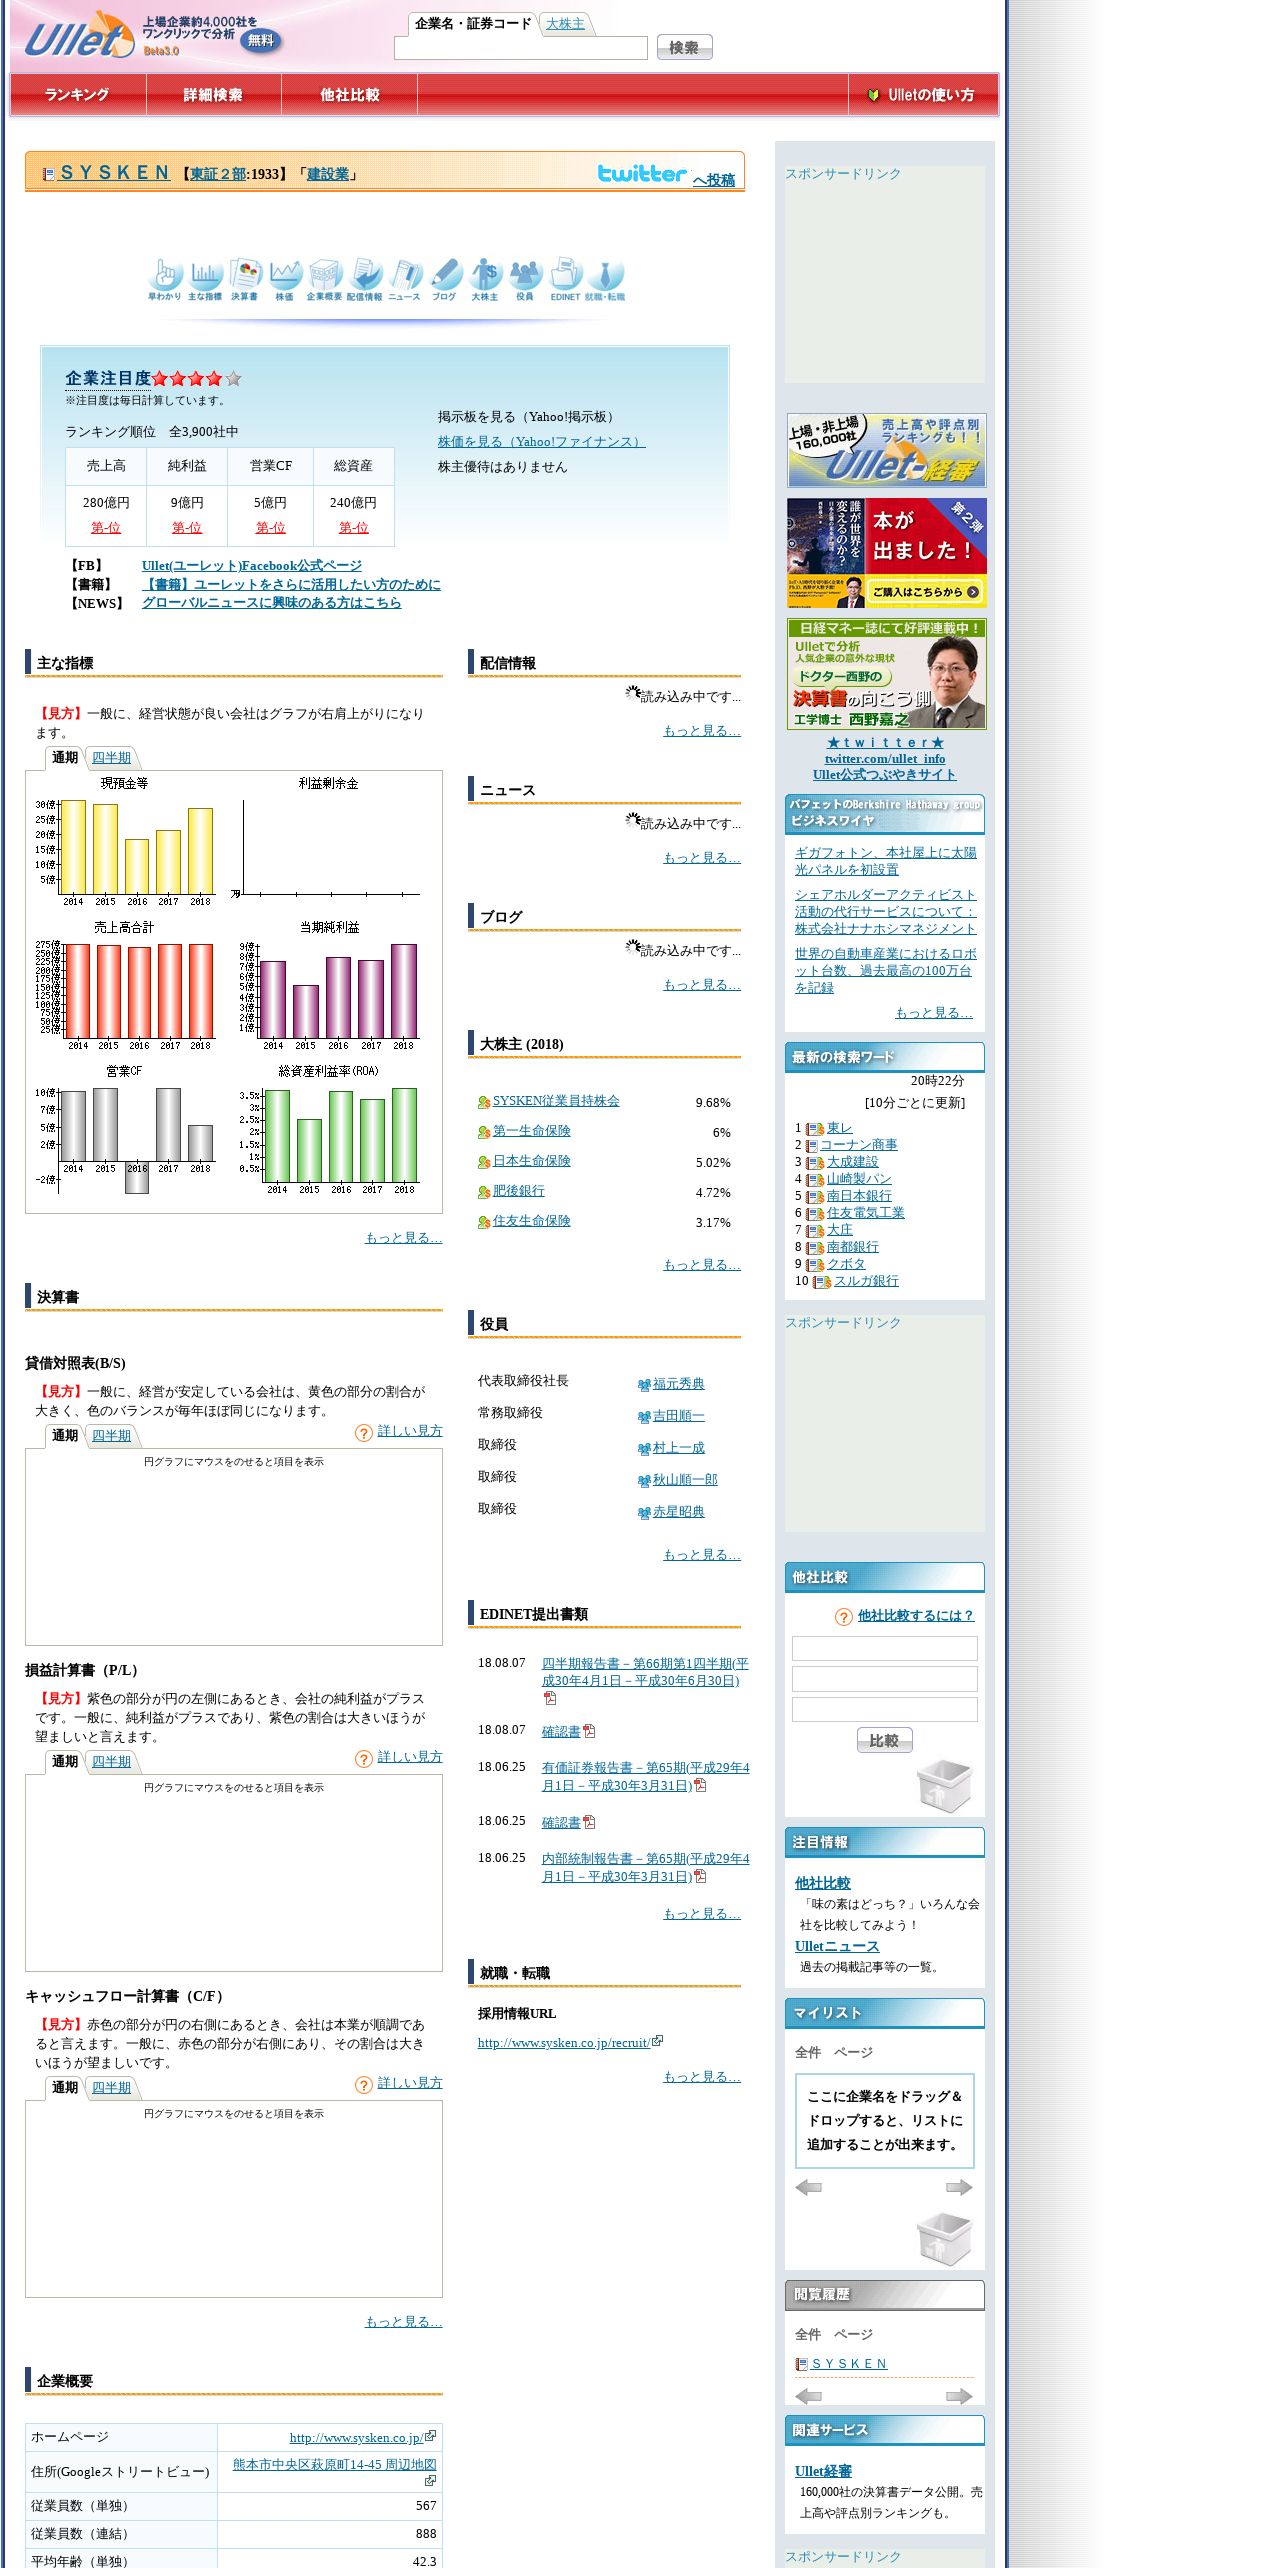Viewport: 1284px width, 2568px height.
Task: Open 四半期報告書 第66期 EDINET link
Action: pyautogui.click(x=645, y=1673)
